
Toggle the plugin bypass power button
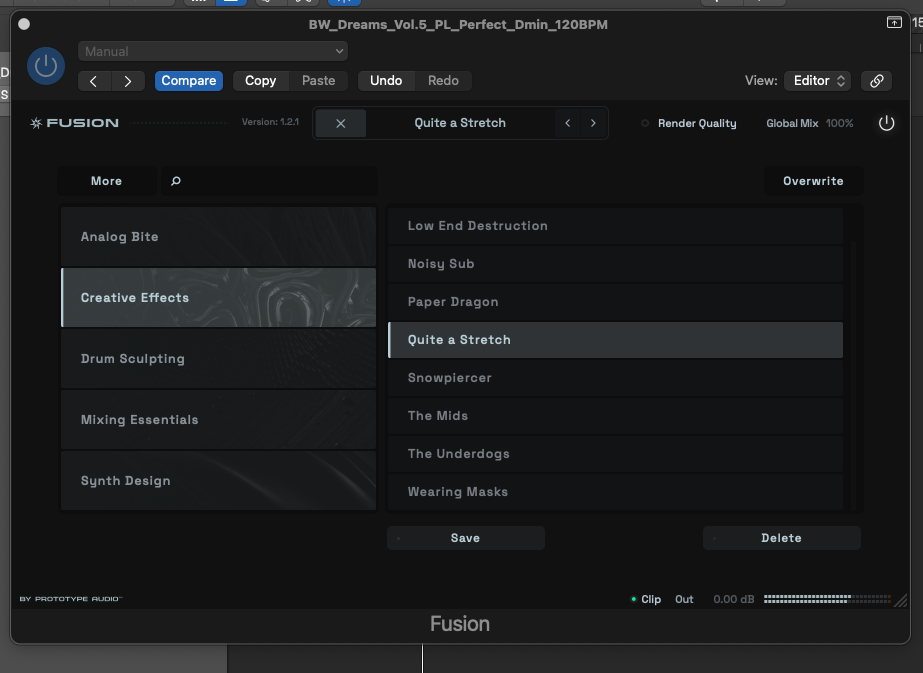(44, 66)
